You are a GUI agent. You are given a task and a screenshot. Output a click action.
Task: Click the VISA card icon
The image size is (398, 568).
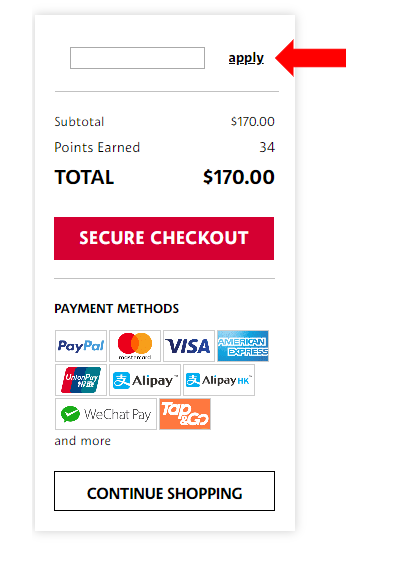[x=189, y=346]
